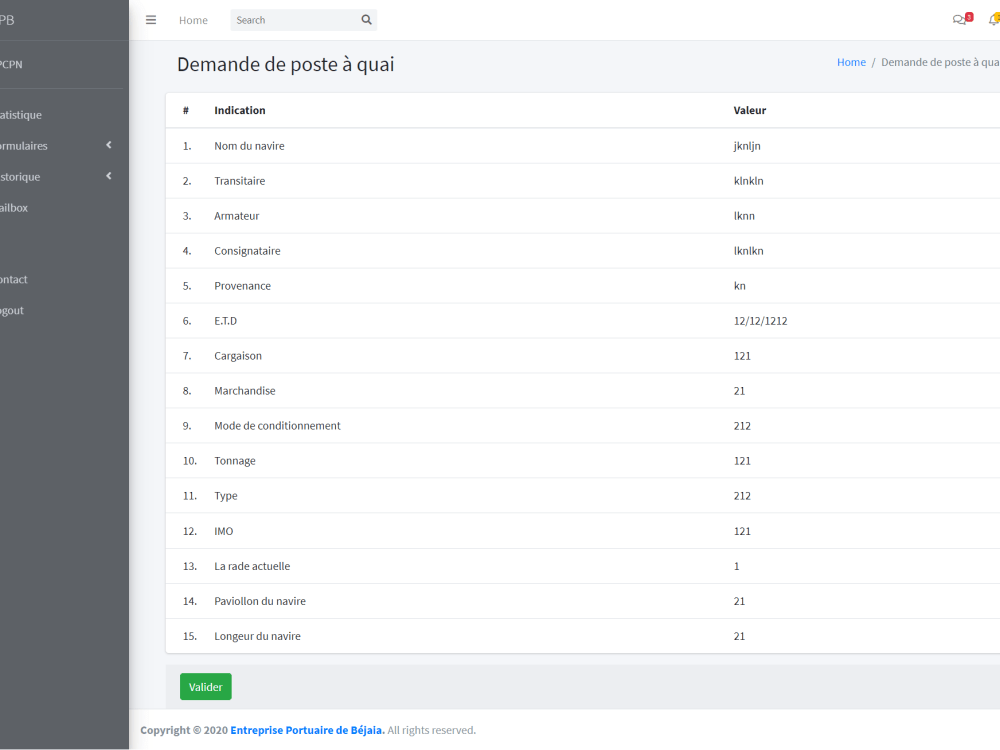Select the Armateur row label
1000x750 pixels.
pyautogui.click(x=237, y=216)
